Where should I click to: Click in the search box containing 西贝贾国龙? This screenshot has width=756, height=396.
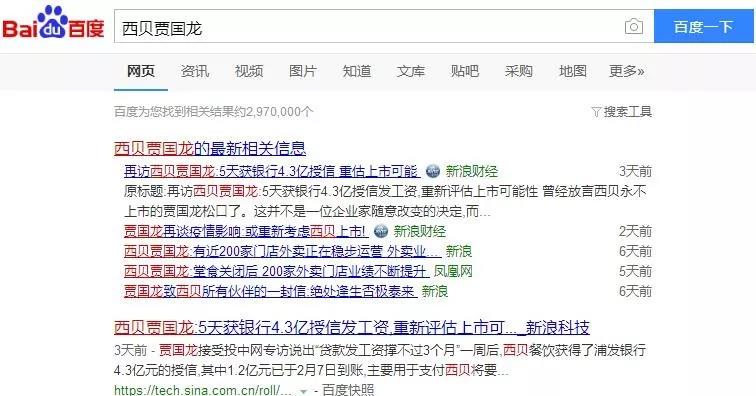[369, 27]
